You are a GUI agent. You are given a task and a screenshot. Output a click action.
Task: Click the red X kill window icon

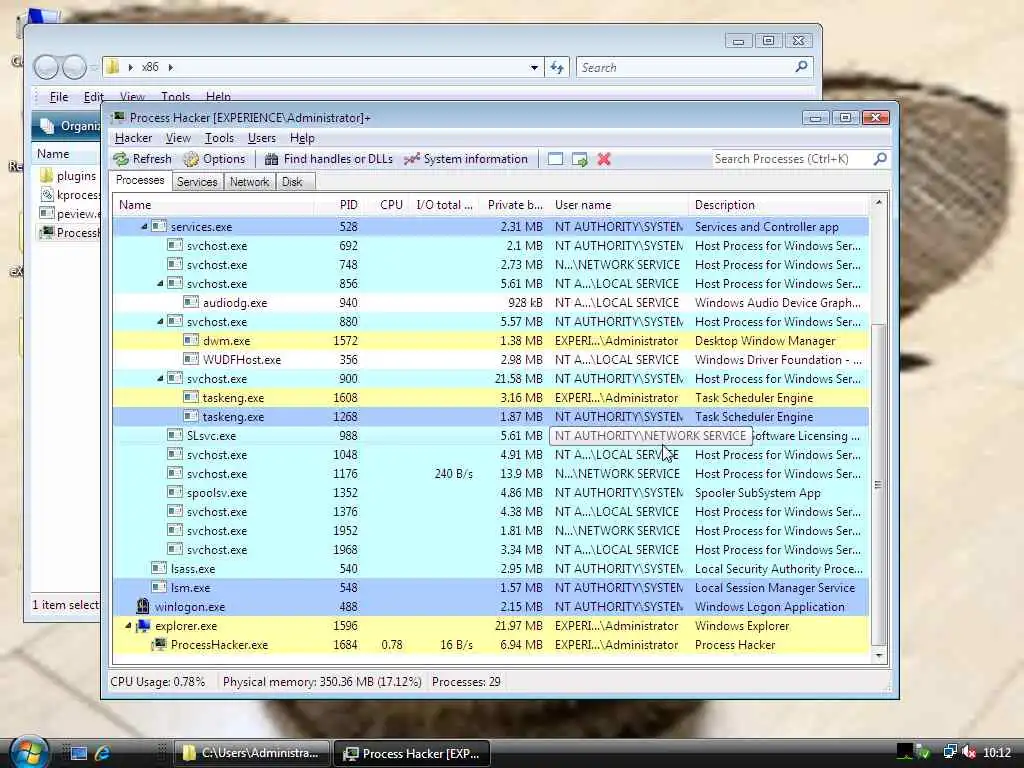click(604, 159)
